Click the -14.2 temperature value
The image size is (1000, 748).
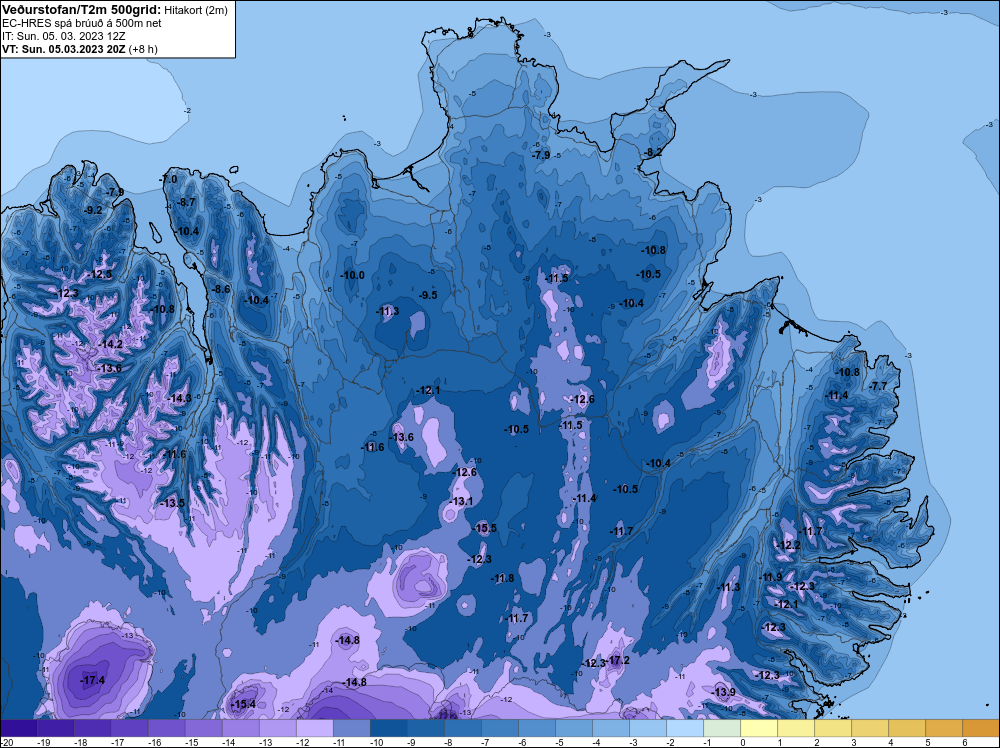(x=110, y=344)
